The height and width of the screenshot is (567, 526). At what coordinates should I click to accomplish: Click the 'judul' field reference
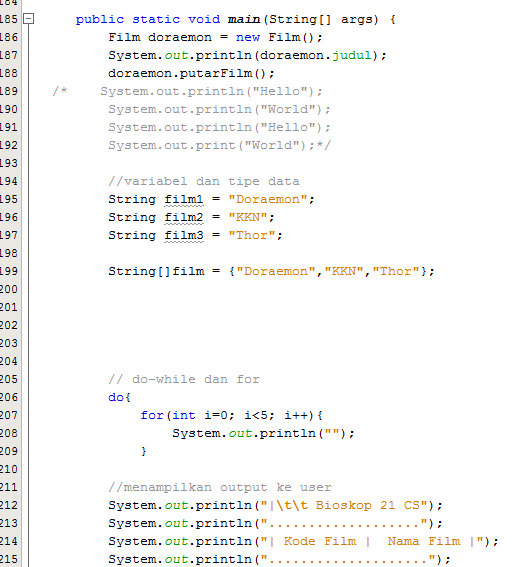click(352, 55)
